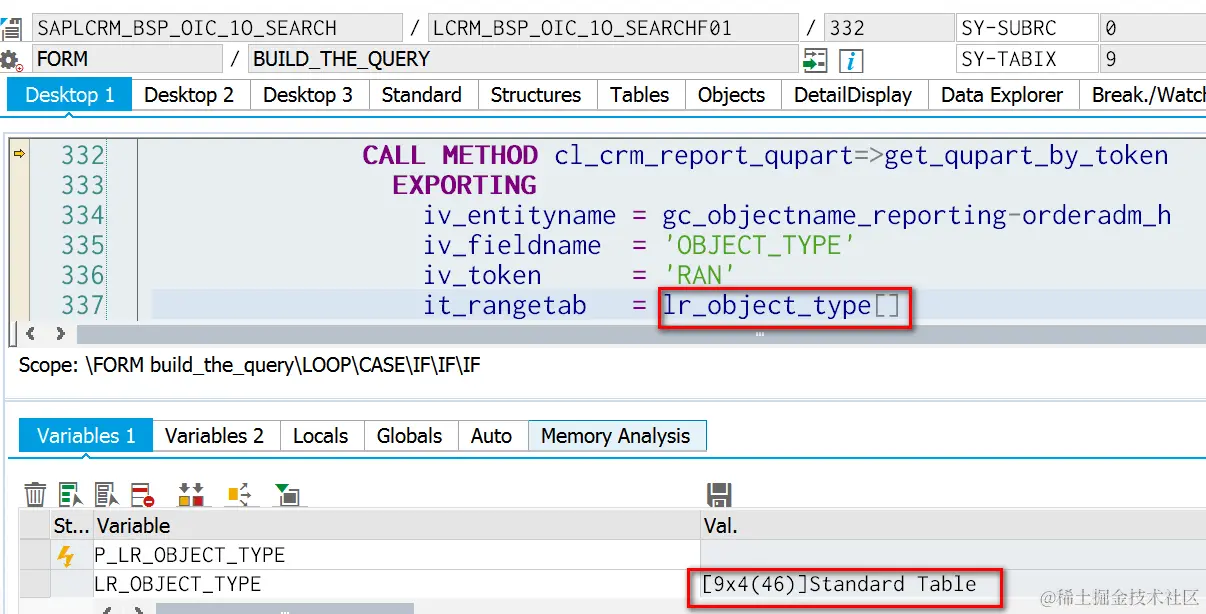1206x614 pixels.
Task: Click the program document icon beside SAPLCRM_BSP_OIC_1O_SEARCH
Action: tap(12, 28)
